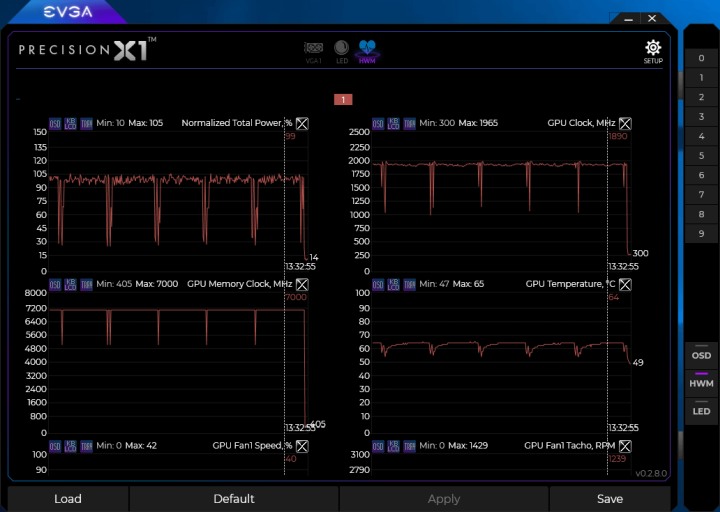Click the Load button
Screen dimensions: 720x512
click(x=68, y=499)
